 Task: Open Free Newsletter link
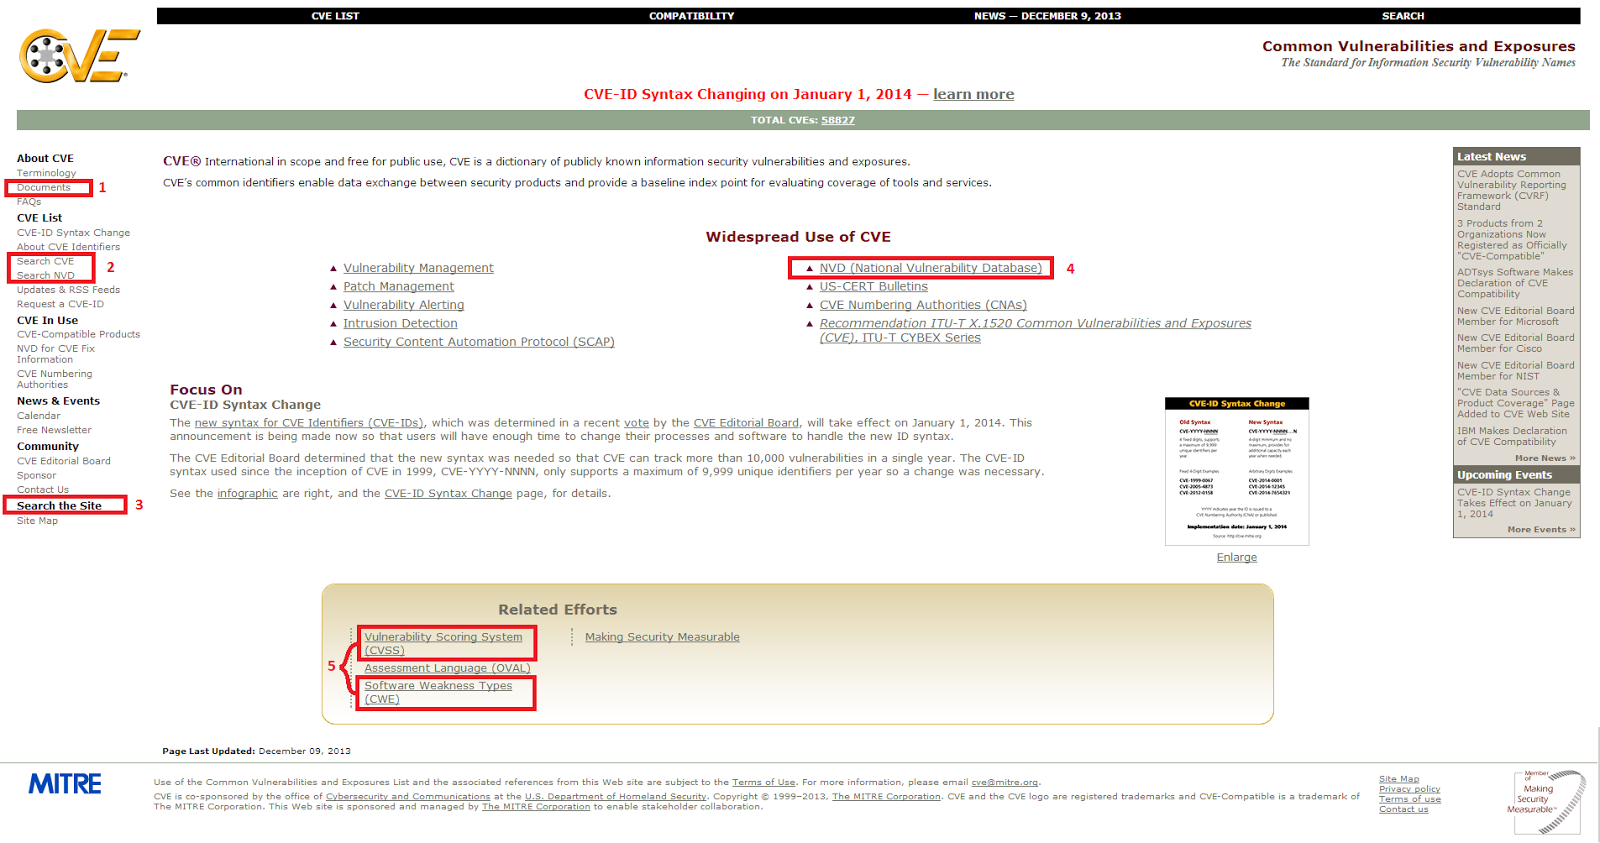tap(54, 430)
